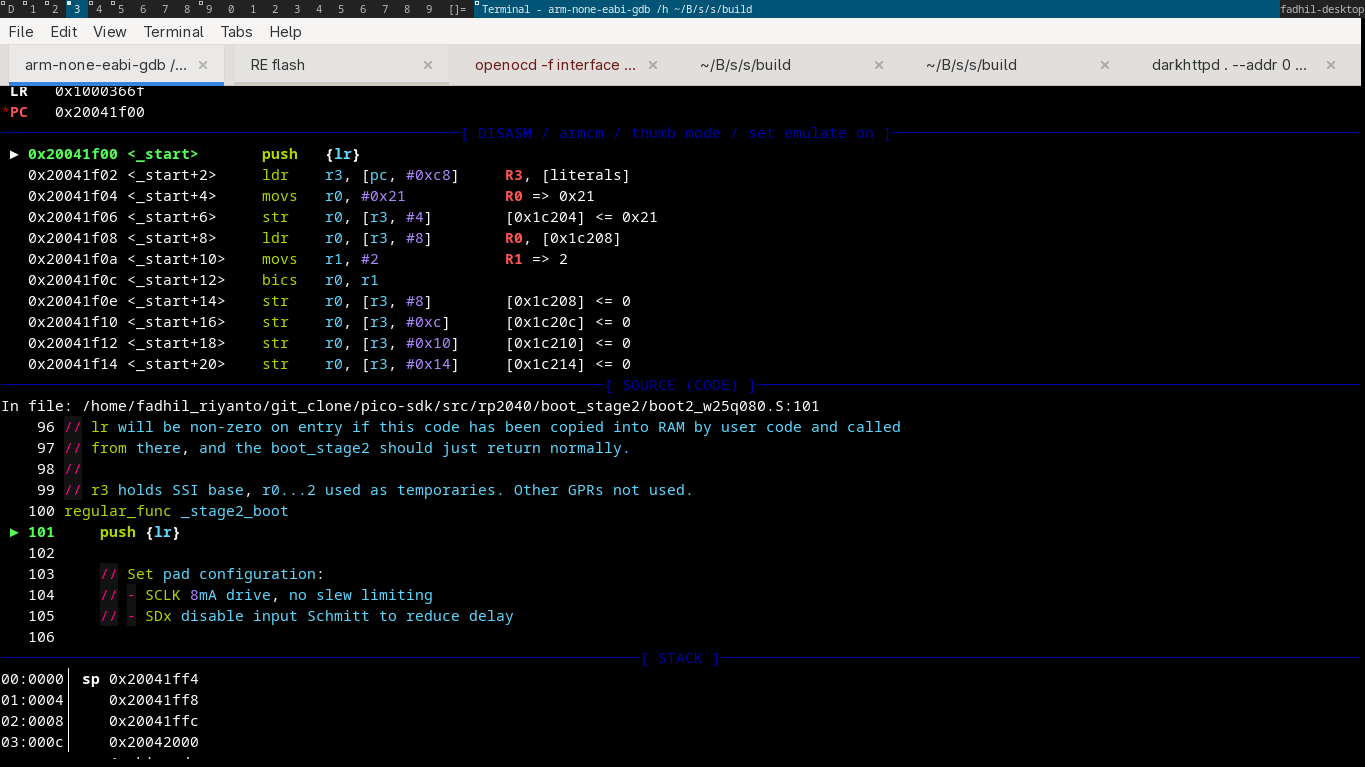
Task: Click the []= layout symbol in top bar
Action: (x=457, y=9)
